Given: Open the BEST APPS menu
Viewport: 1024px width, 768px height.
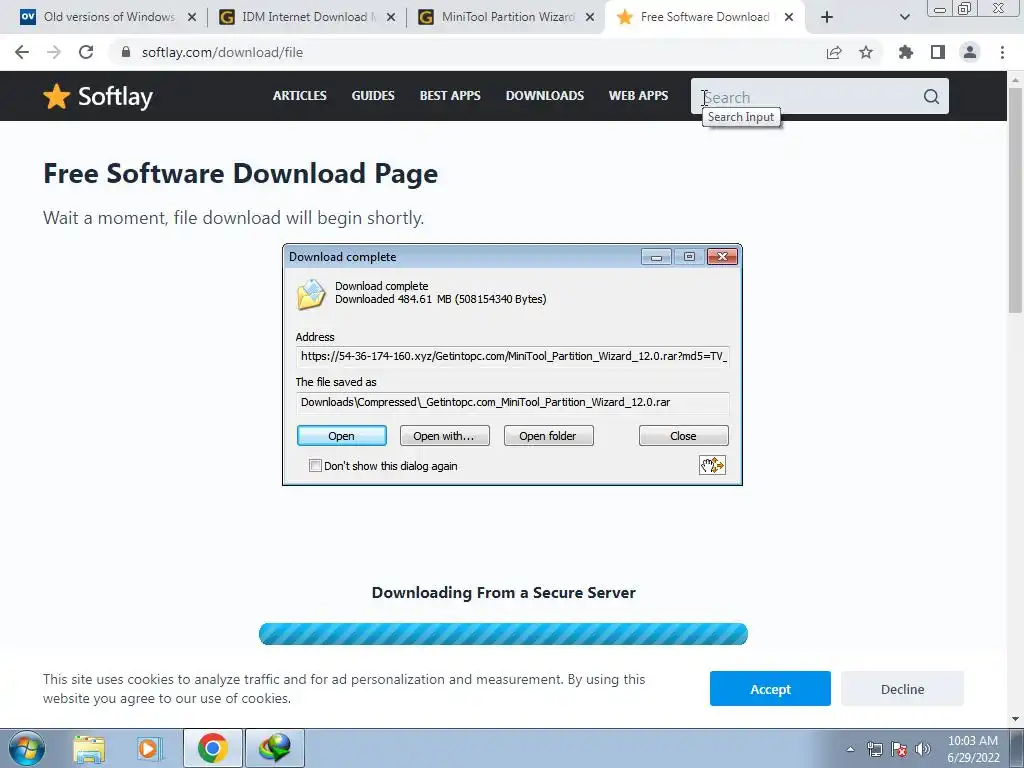Looking at the screenshot, I should [450, 95].
